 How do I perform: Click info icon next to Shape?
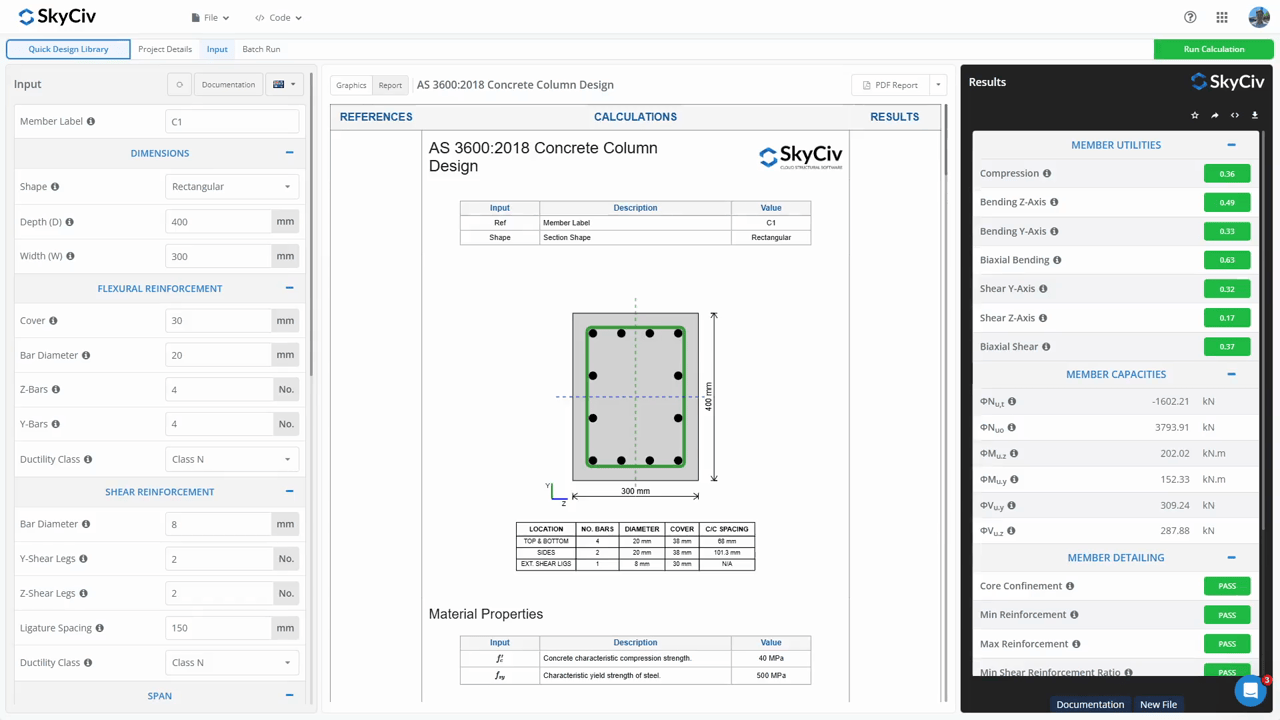pos(55,187)
